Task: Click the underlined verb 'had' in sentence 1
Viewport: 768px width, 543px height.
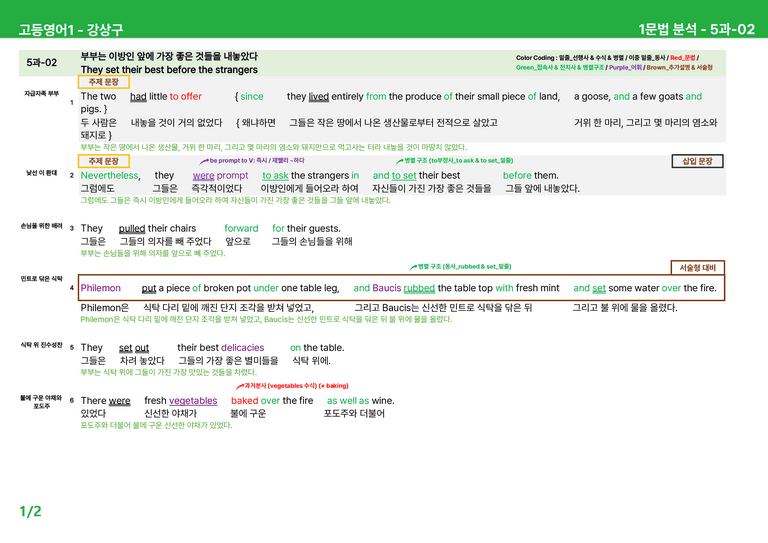Action: [138, 96]
